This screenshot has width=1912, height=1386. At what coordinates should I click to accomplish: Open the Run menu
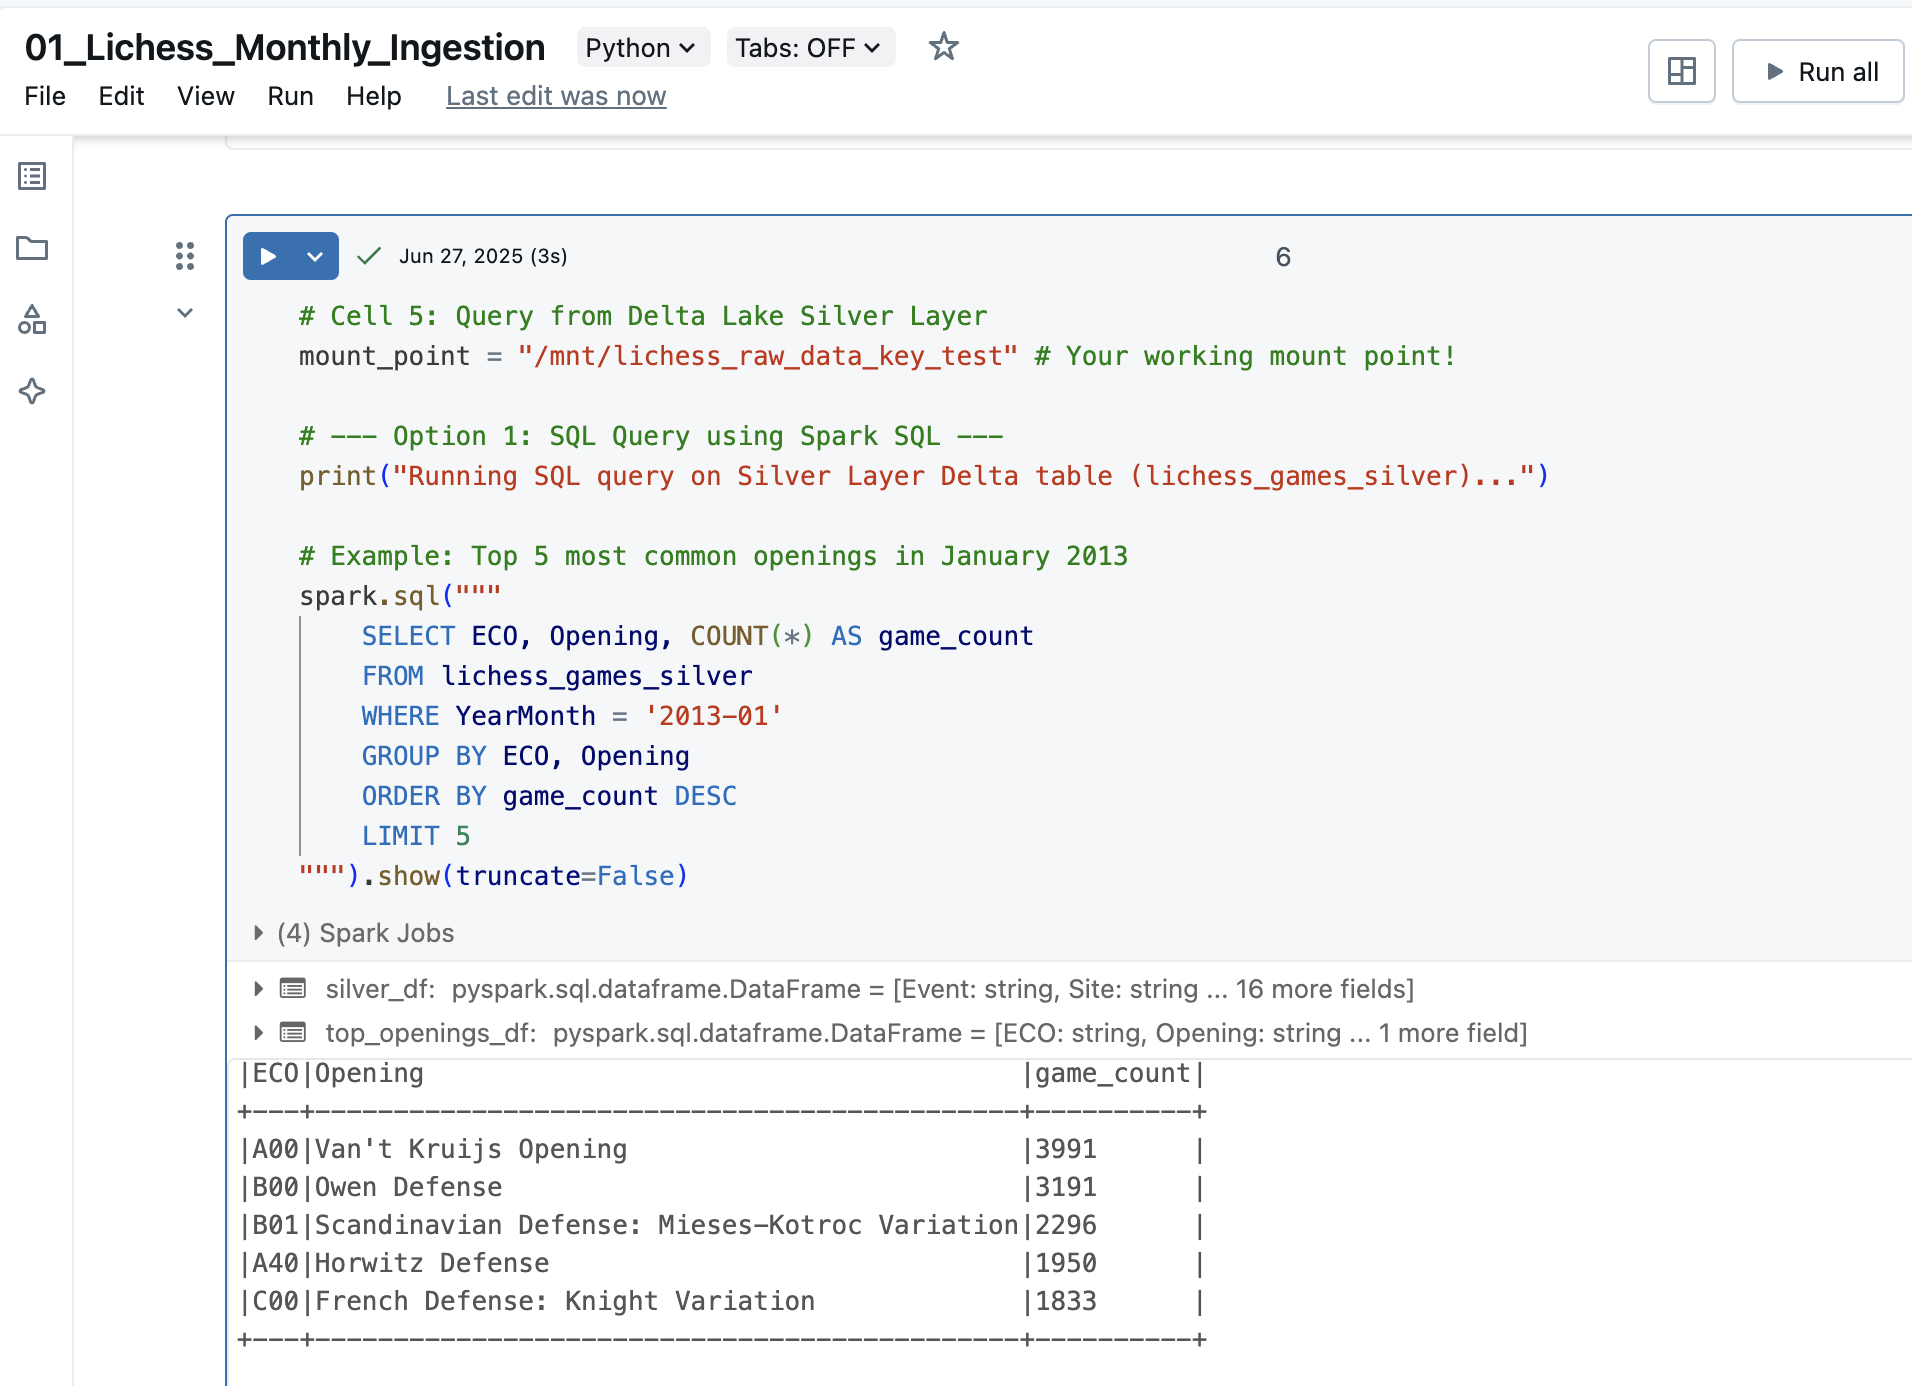click(x=290, y=96)
